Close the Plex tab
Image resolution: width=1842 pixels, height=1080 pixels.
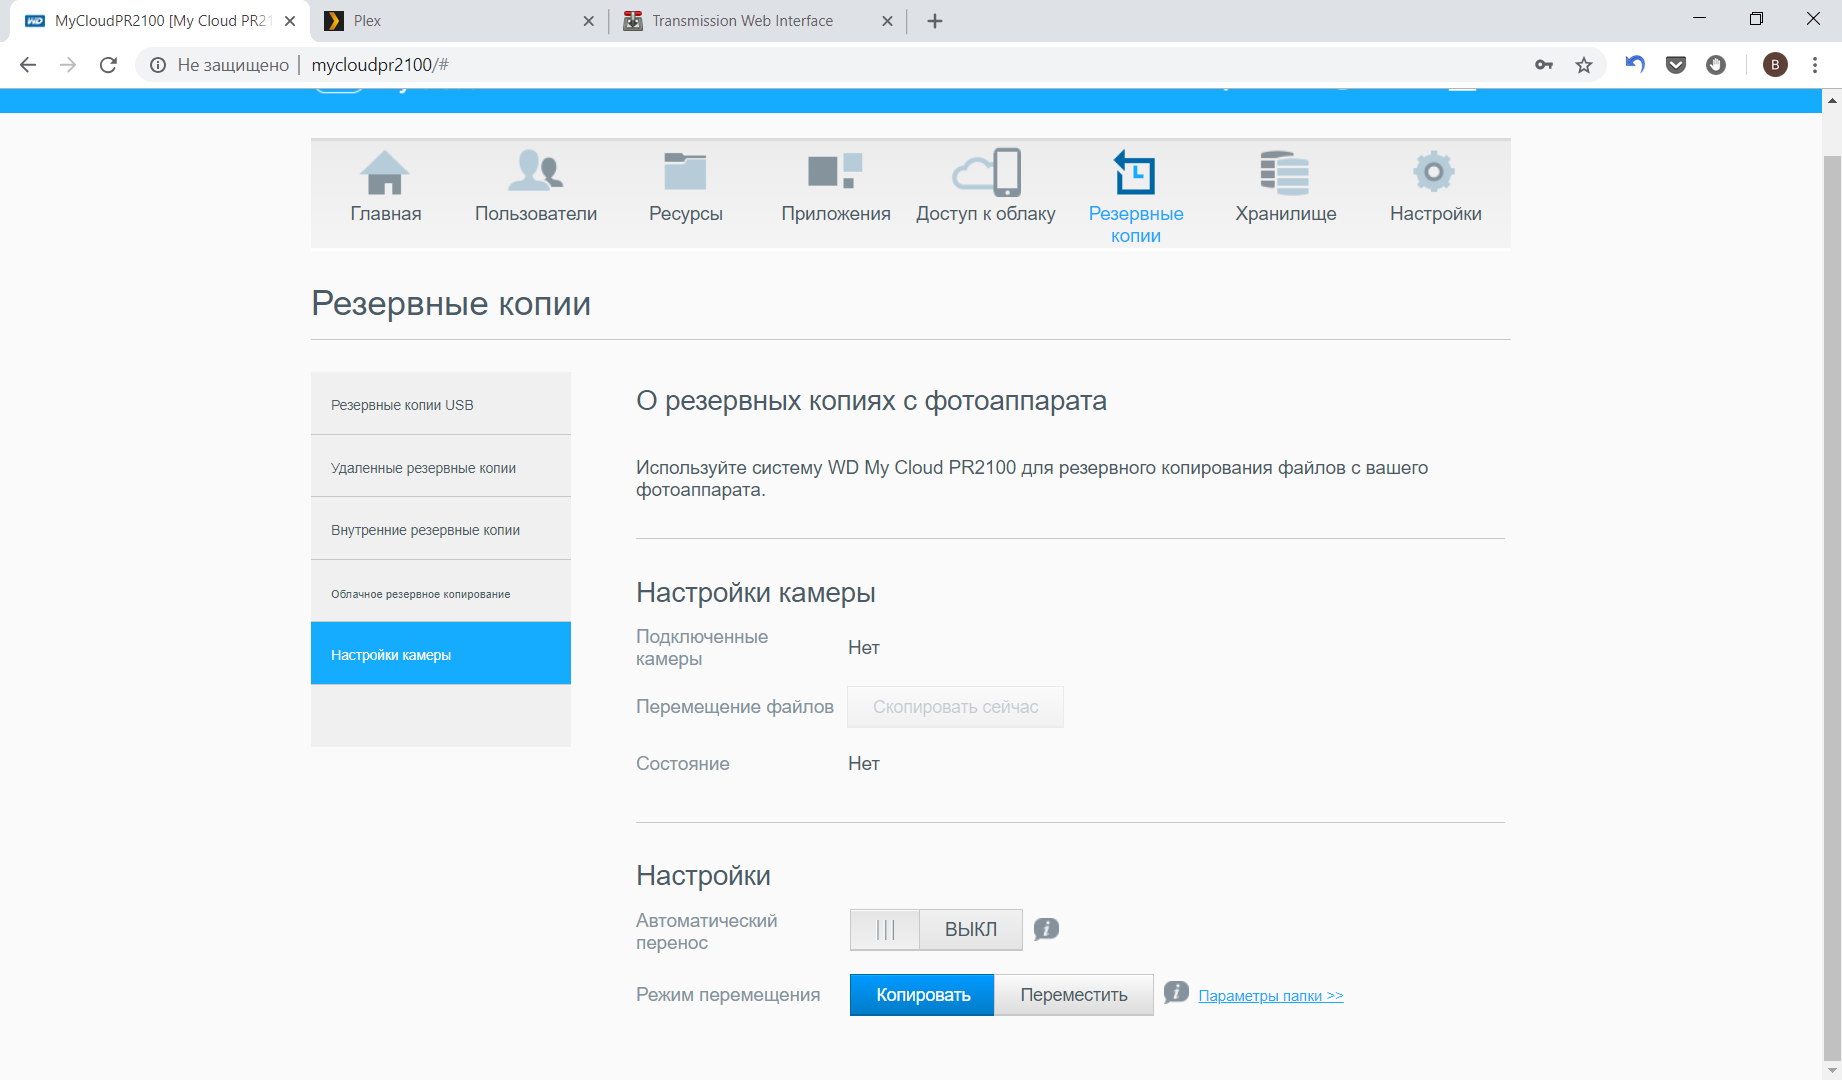(x=588, y=21)
